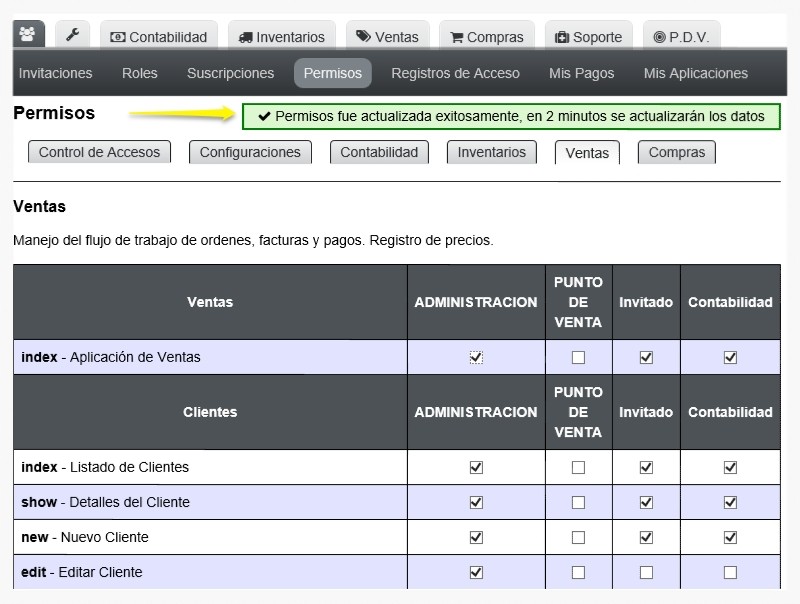Select Permisos in the navigation bar

(x=333, y=73)
